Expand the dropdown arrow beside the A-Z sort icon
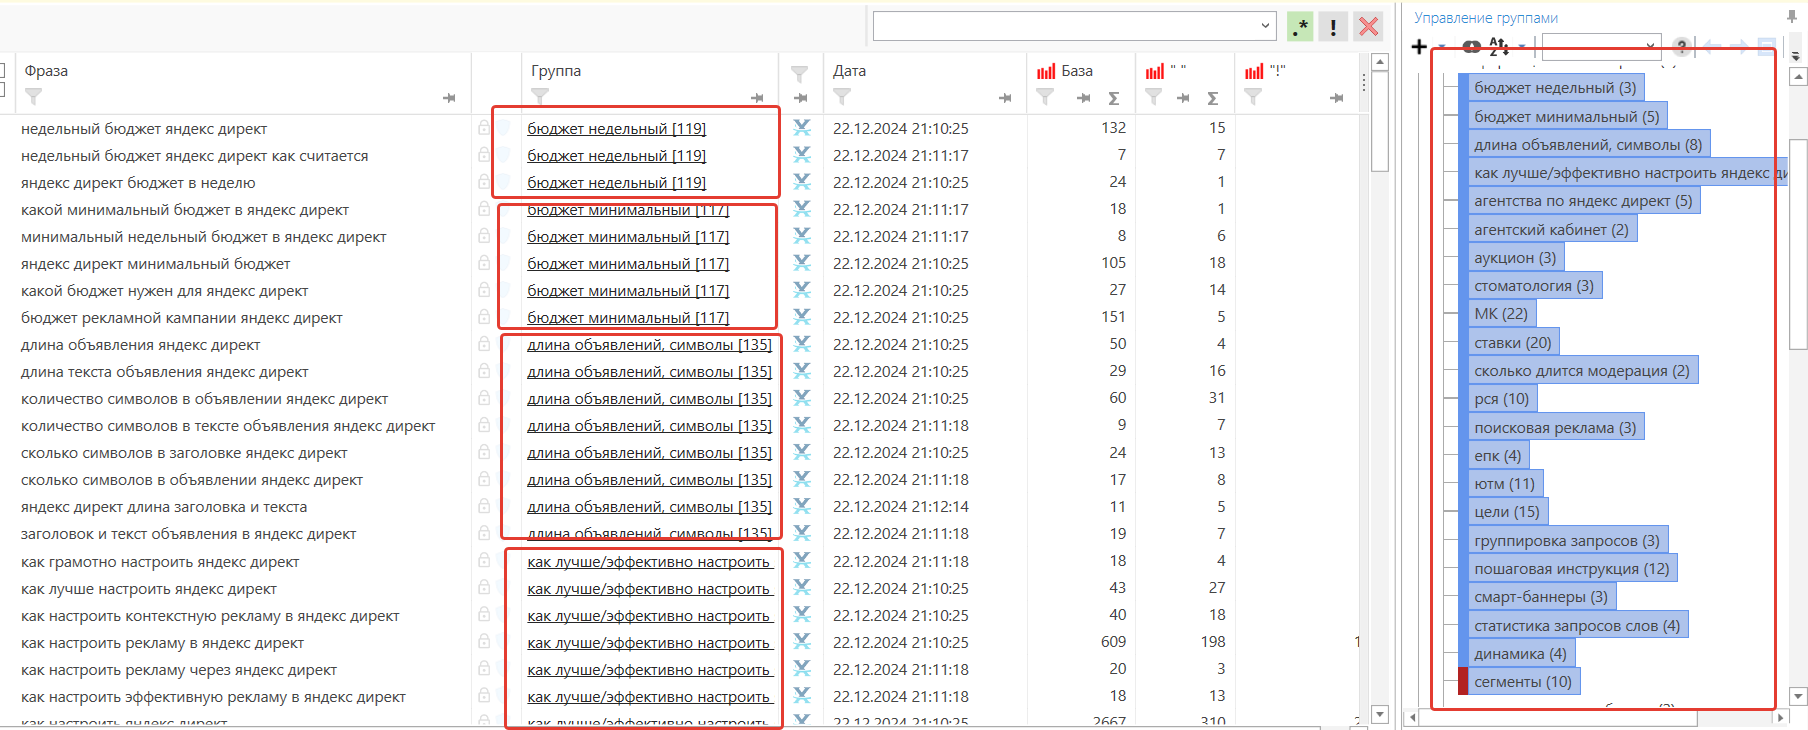The width and height of the screenshot is (1808, 730). pyautogui.click(x=1522, y=47)
